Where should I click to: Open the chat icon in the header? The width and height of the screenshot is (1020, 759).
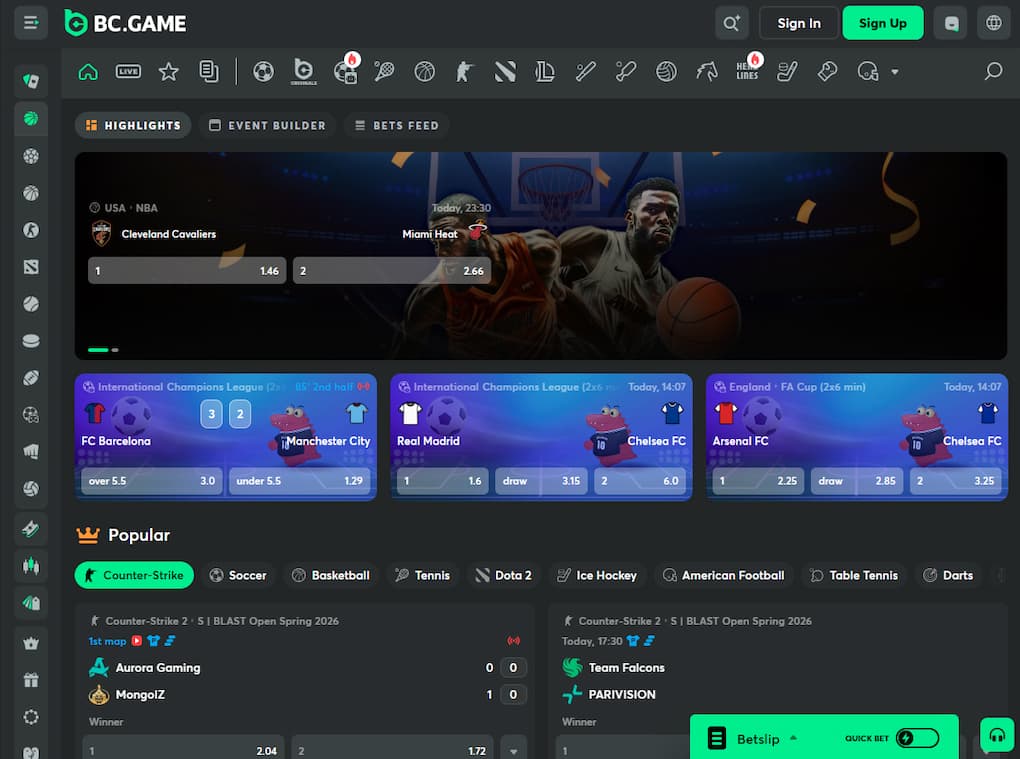tap(951, 23)
